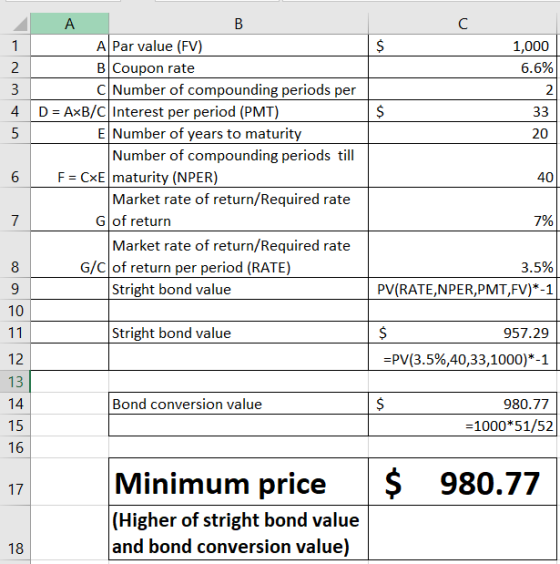Viewport: 560px width, 564px height.
Task: Click 'of return per period (RATE)' cell
Action: coord(238,255)
